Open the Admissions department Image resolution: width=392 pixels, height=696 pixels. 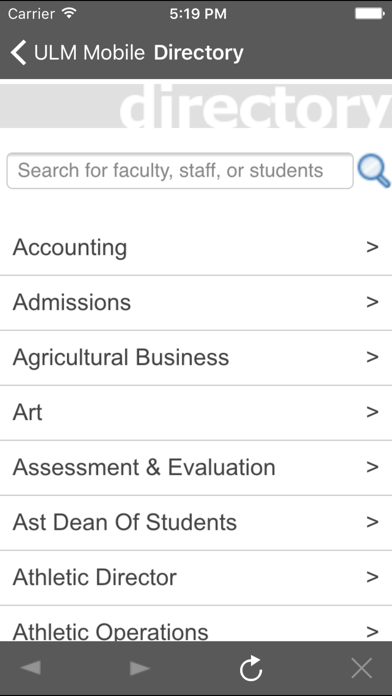(x=196, y=303)
